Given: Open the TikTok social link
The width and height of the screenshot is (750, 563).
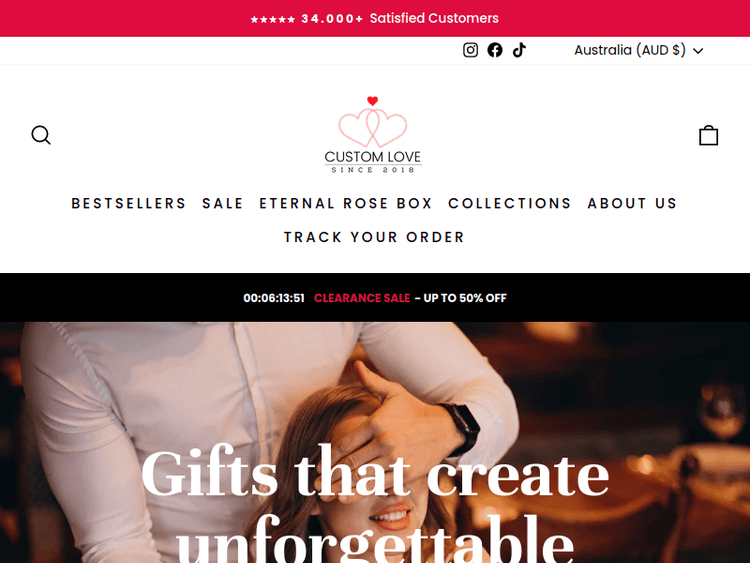Looking at the screenshot, I should coord(519,50).
